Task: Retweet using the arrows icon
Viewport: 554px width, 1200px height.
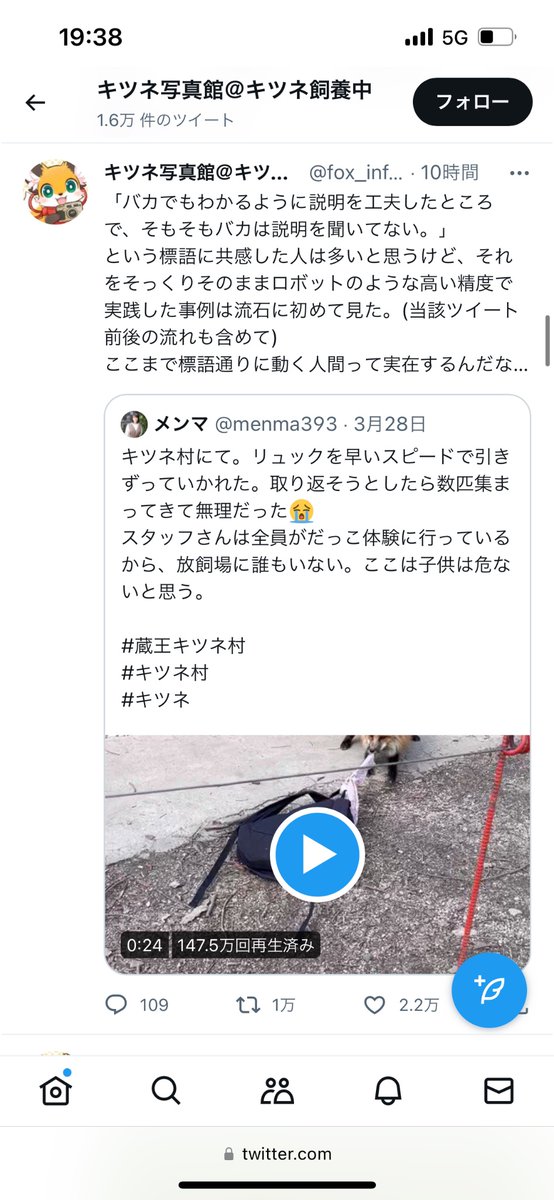Action: pyautogui.click(x=247, y=1005)
